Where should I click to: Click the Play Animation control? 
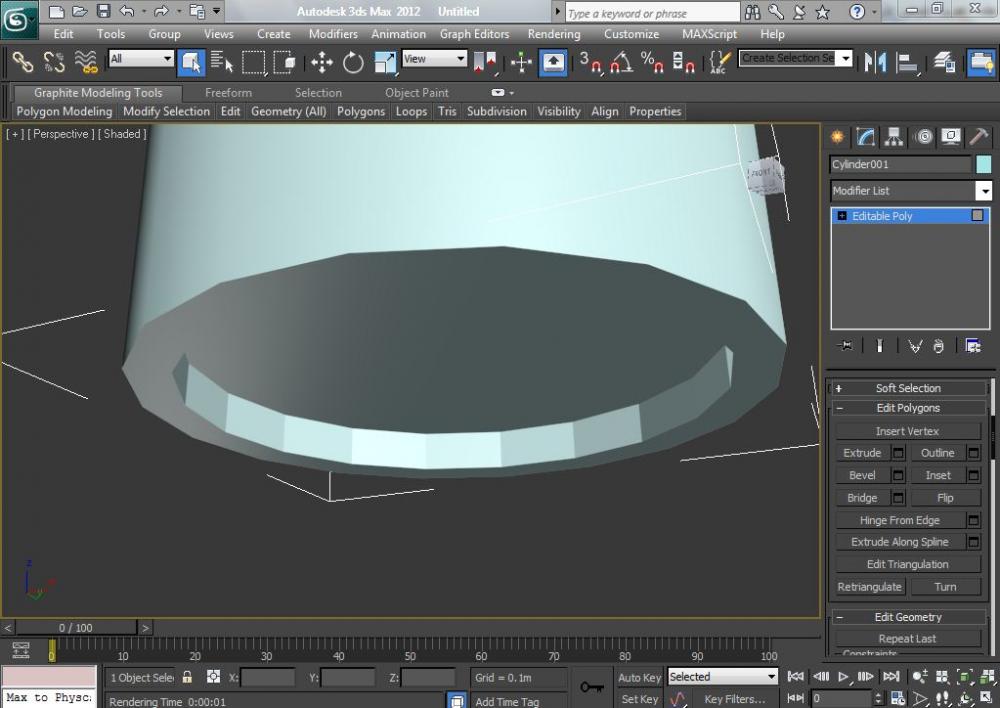tap(844, 677)
